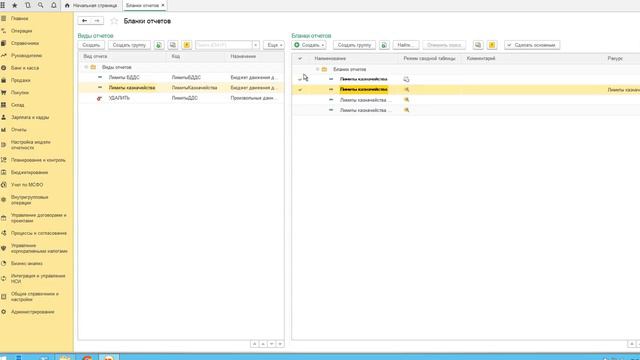
Task: Open Управление корпоративными налогами section
Action: point(39,248)
